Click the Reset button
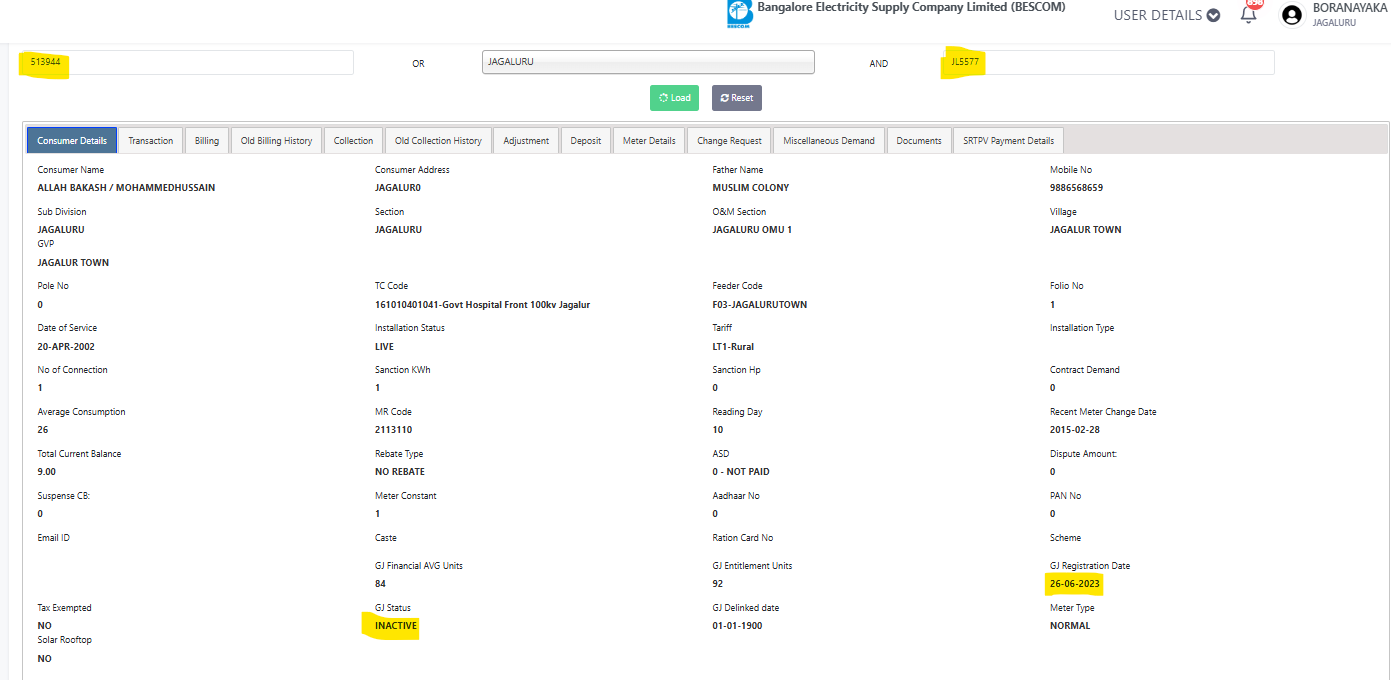The width and height of the screenshot is (1391, 680). click(737, 98)
